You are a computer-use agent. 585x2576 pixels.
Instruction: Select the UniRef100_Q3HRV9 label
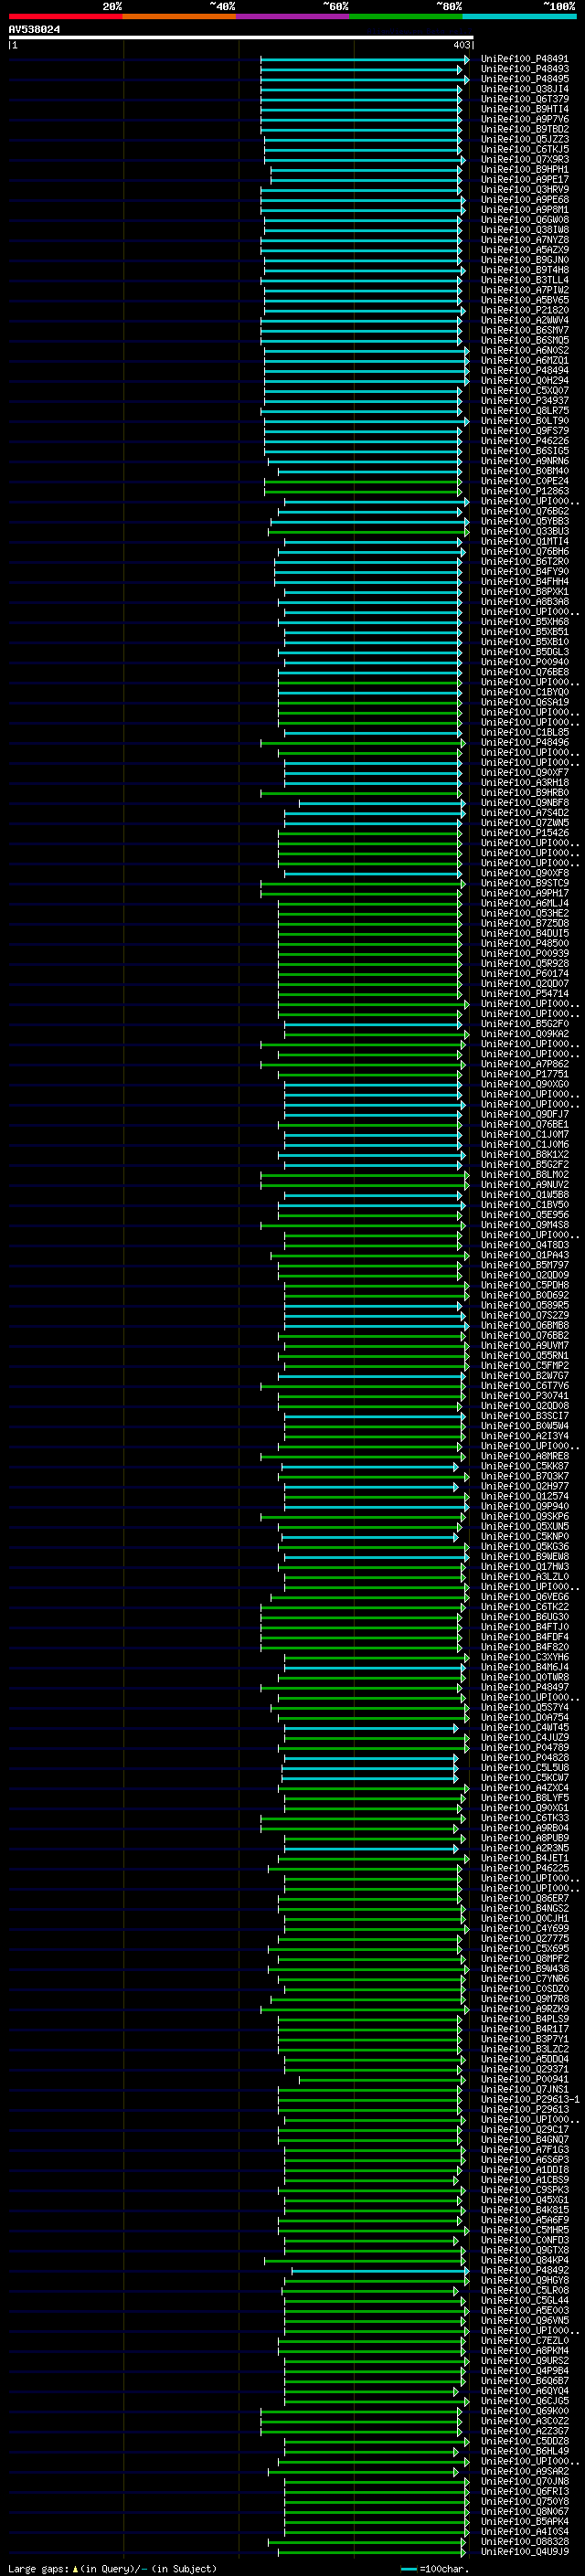[x=524, y=190]
